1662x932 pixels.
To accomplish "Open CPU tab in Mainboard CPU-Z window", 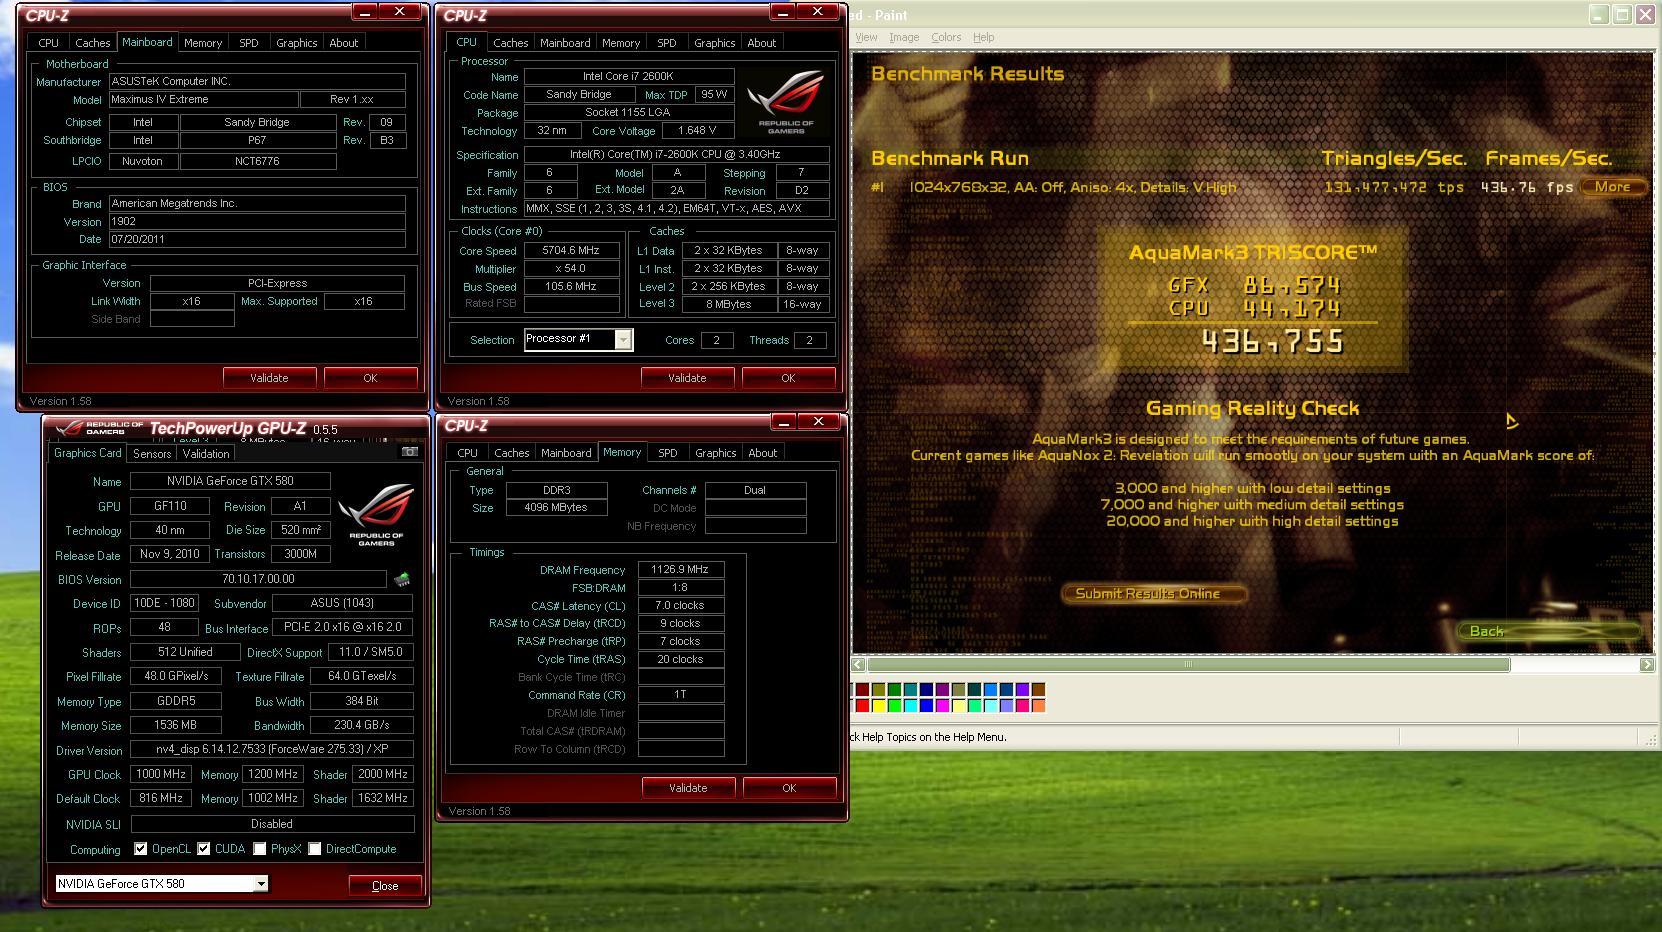I will tap(48, 43).
